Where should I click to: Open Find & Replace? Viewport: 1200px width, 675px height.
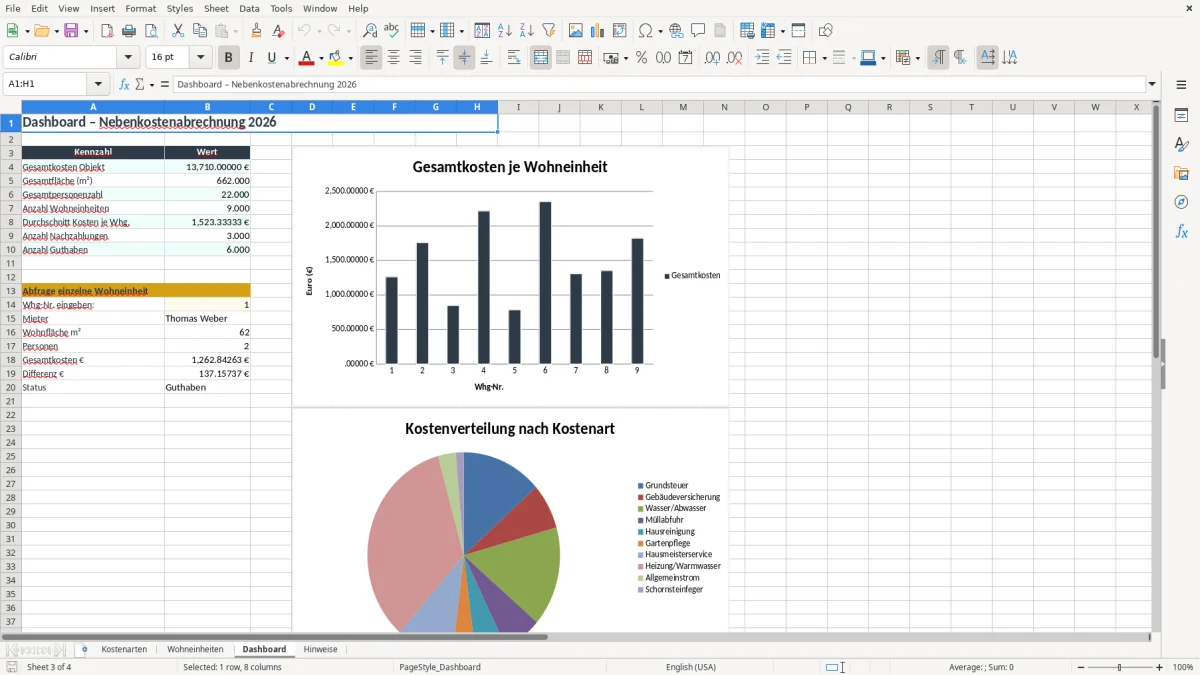coord(370,31)
